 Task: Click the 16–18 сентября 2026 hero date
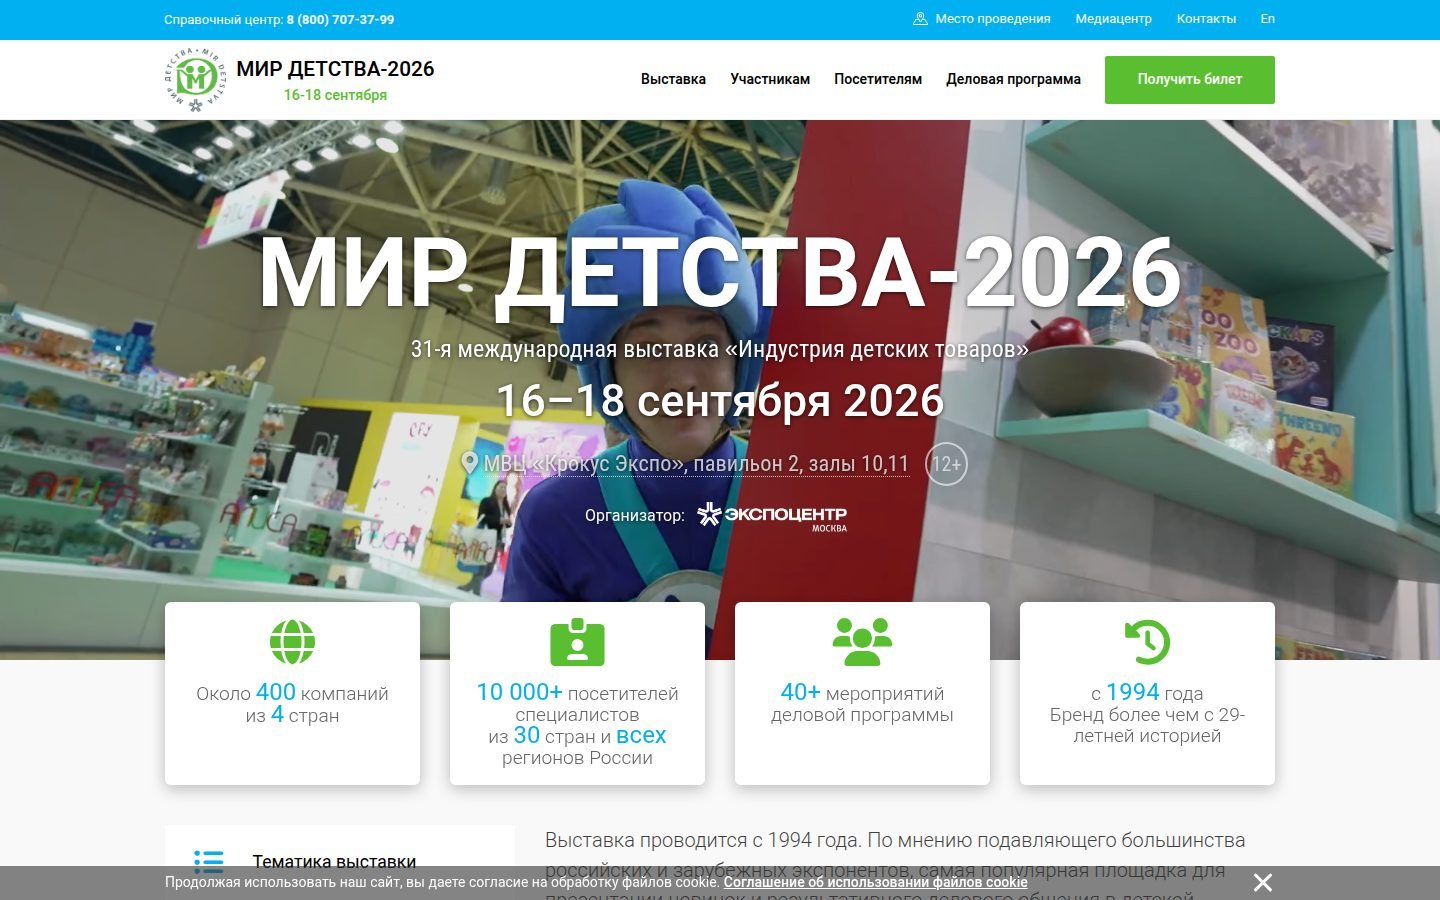[x=720, y=401]
